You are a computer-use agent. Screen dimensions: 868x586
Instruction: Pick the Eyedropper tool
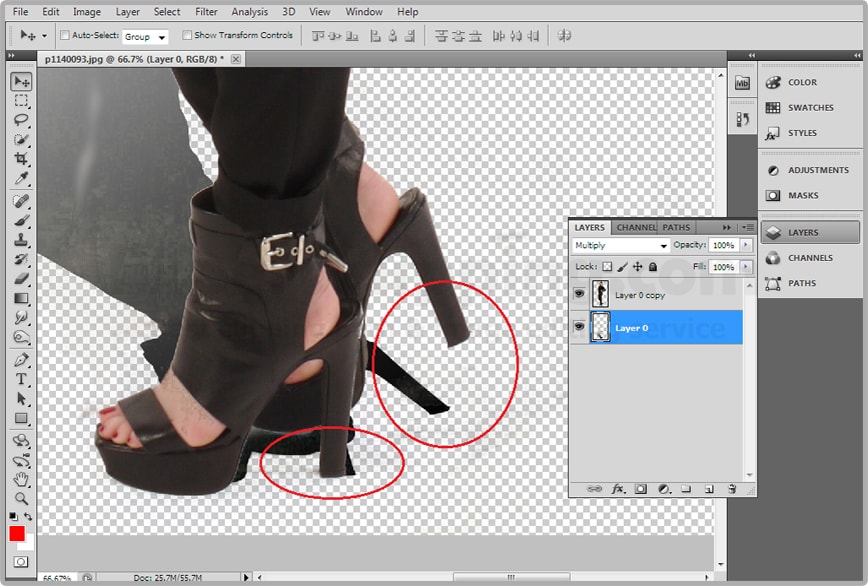point(21,179)
